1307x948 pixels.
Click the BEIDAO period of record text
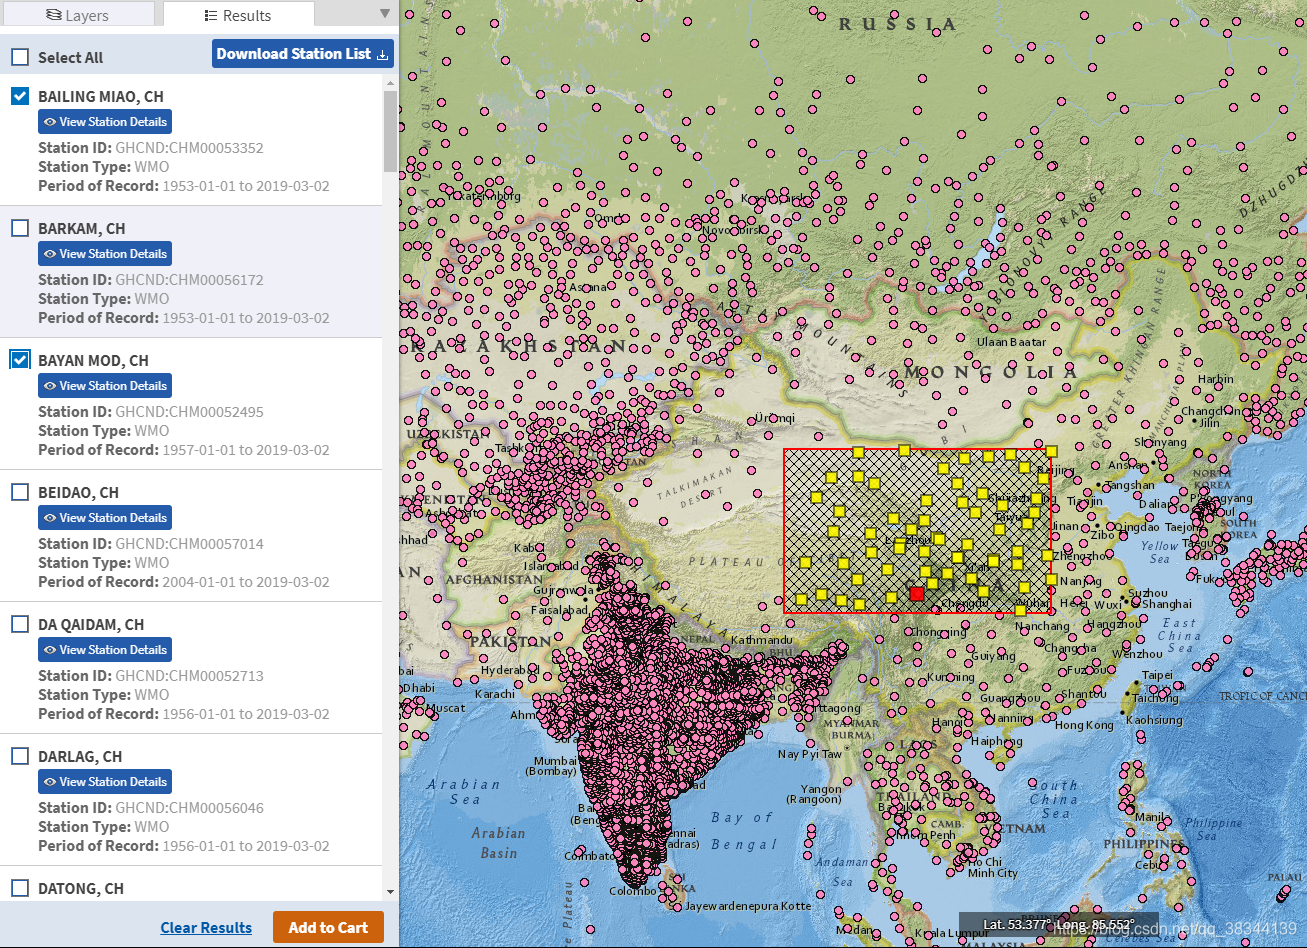(x=184, y=582)
